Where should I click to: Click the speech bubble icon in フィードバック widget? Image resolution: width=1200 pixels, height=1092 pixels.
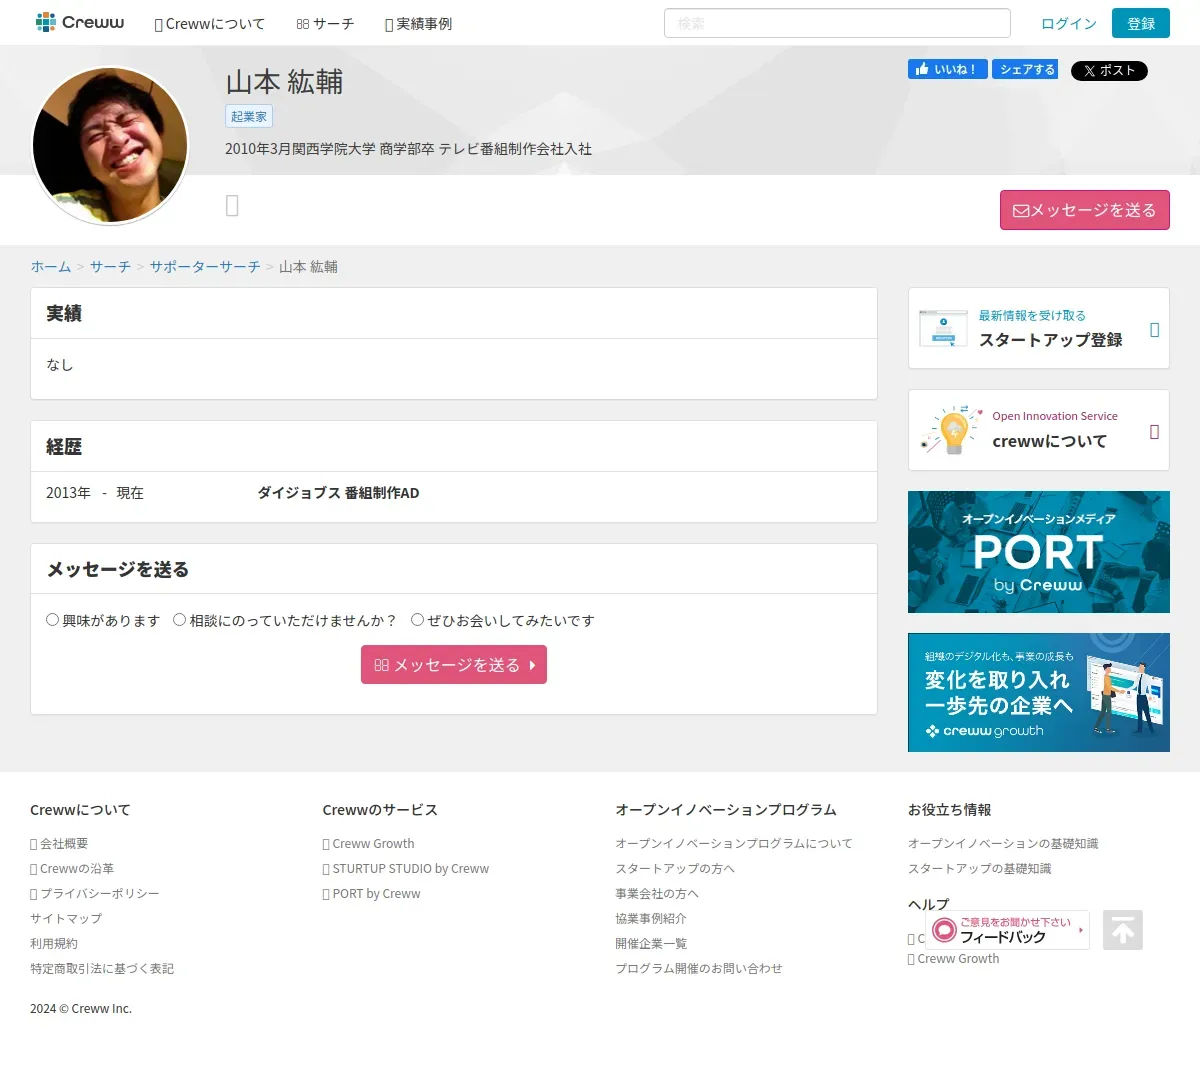coord(944,931)
